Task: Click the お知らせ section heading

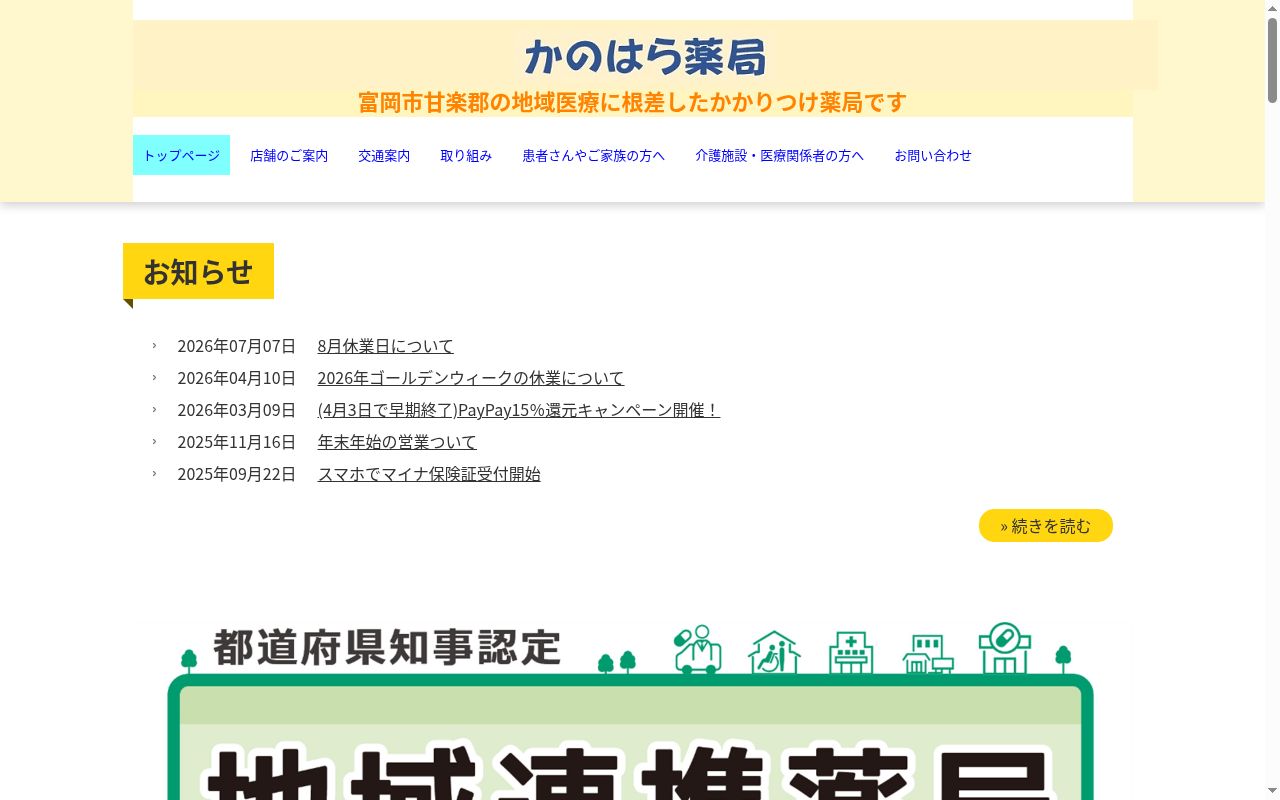Action: 198,271
